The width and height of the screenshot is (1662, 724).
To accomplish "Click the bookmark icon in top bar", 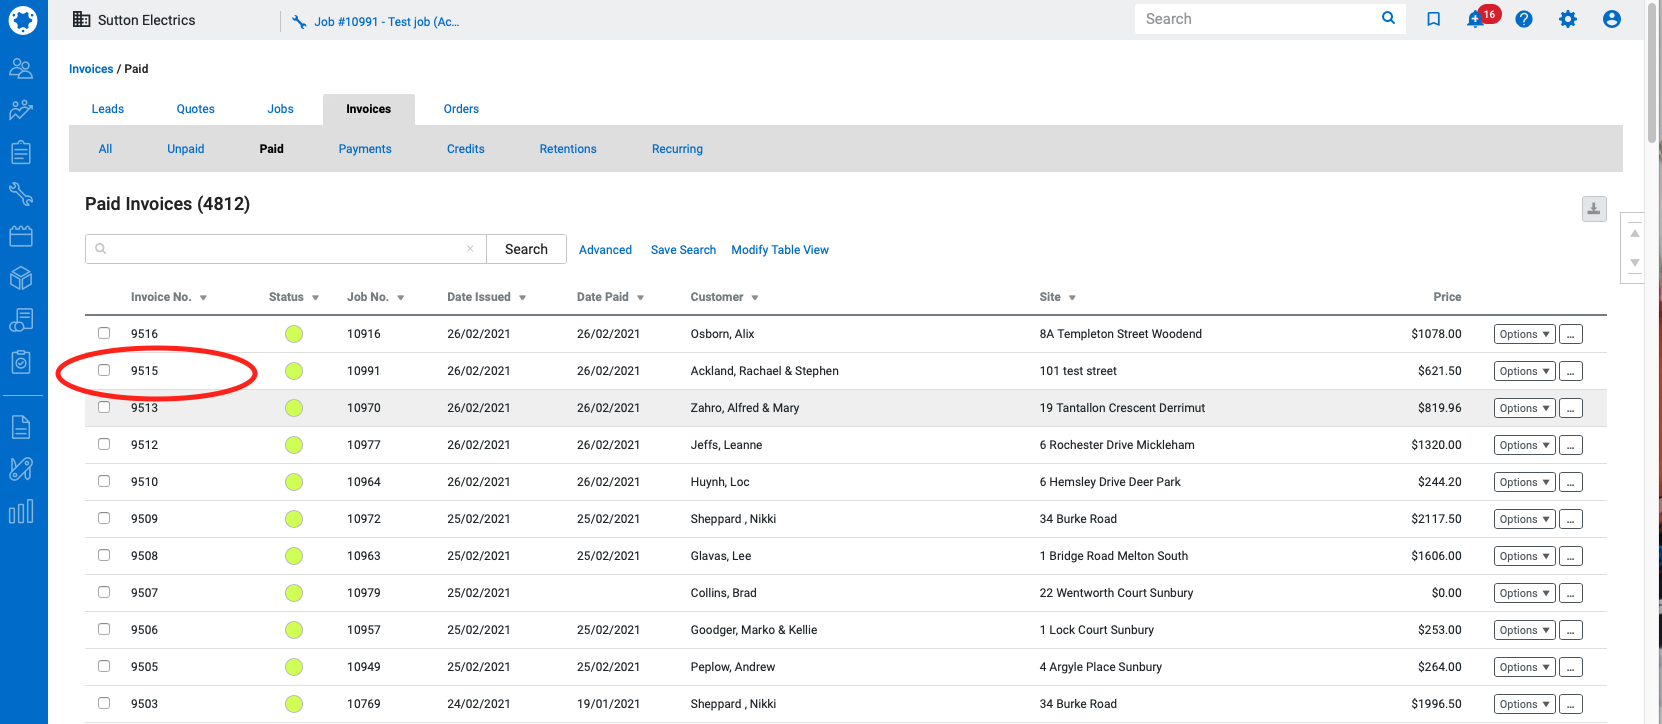I will [1433, 19].
